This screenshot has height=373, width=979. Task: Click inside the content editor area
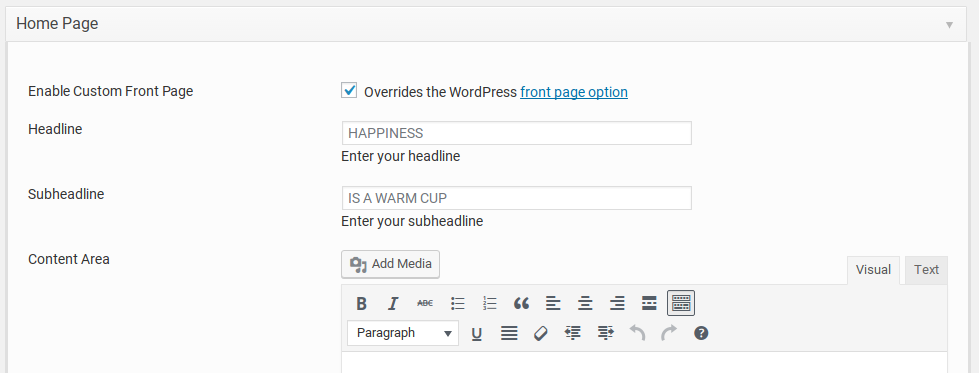click(x=644, y=362)
